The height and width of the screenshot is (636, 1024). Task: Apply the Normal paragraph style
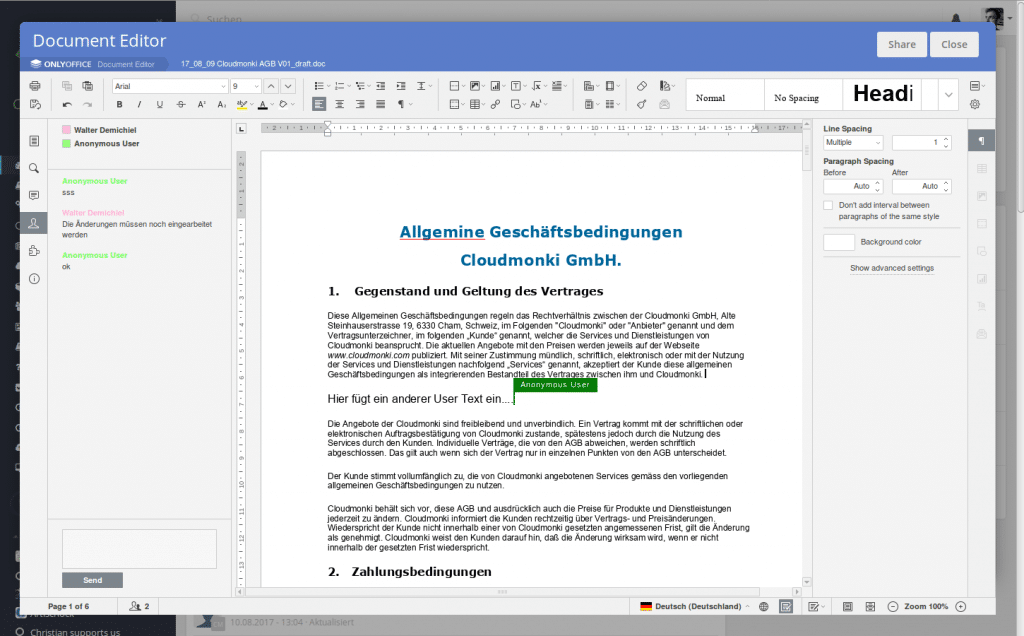(725, 97)
